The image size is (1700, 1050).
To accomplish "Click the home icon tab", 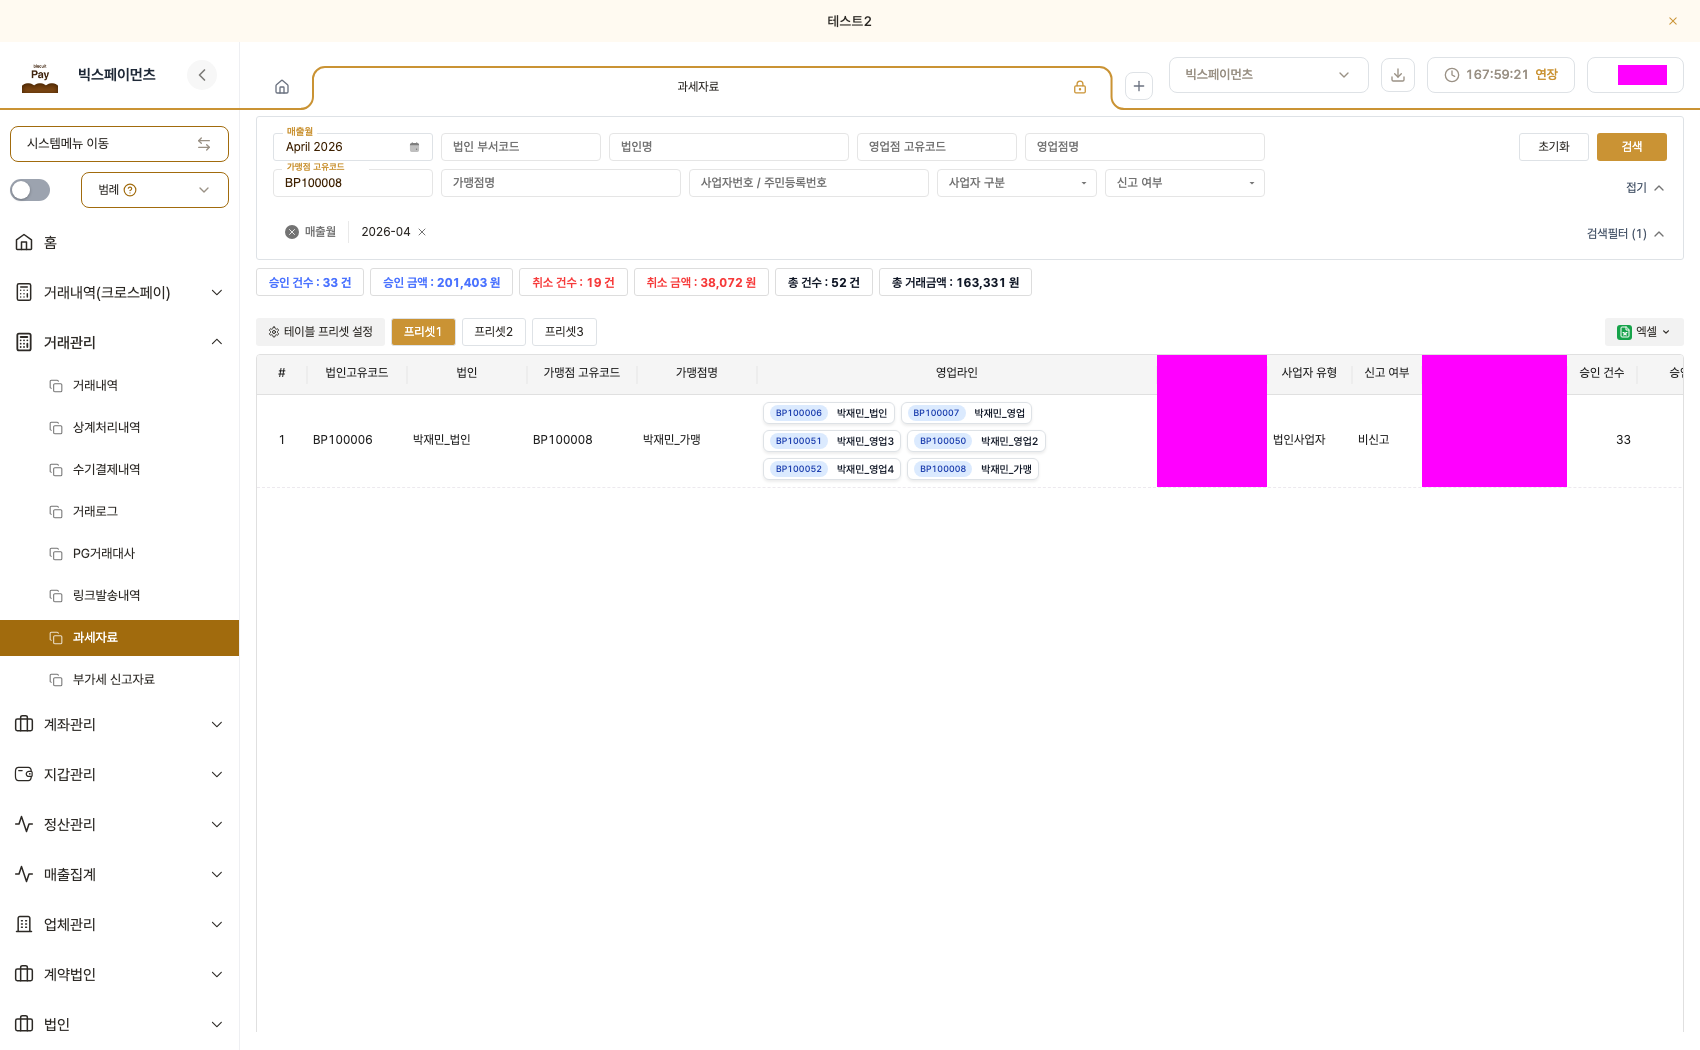I will 282,87.
